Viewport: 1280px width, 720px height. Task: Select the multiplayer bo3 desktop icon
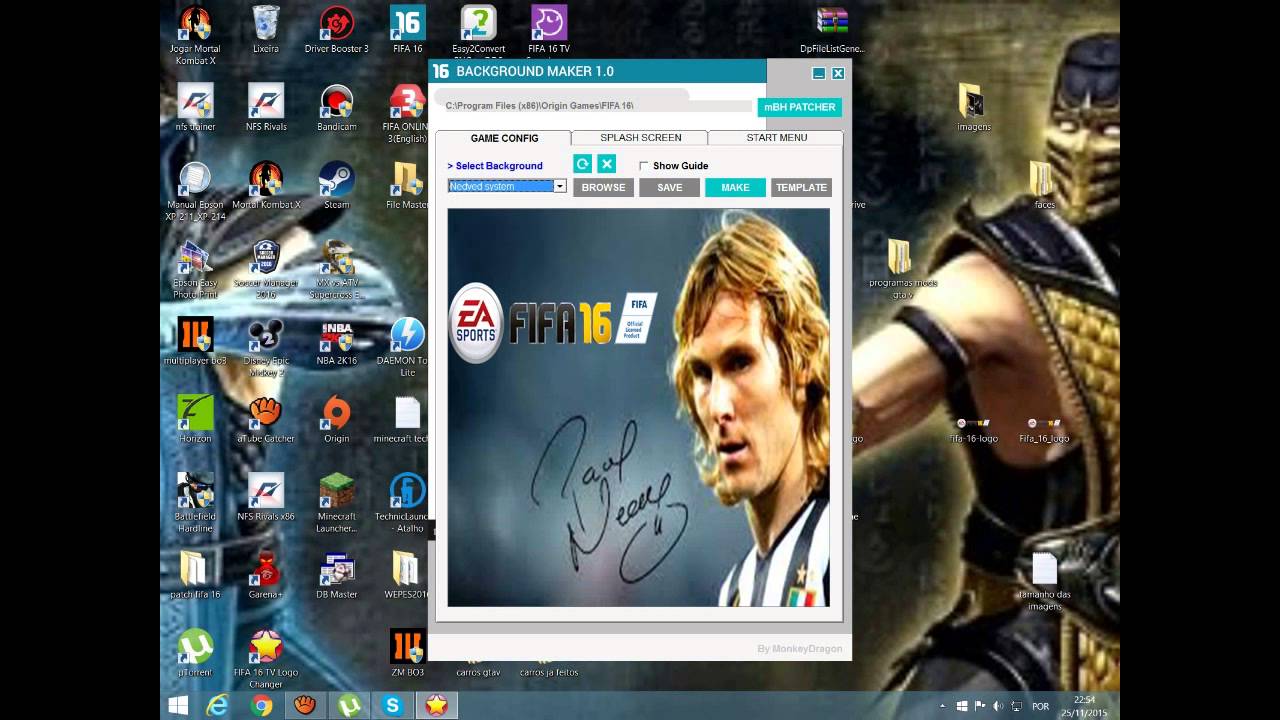(195, 342)
